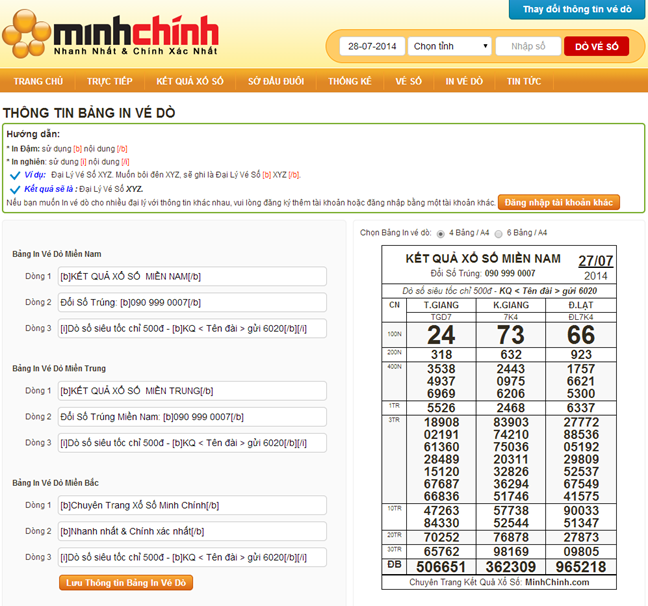The width and height of the screenshot is (648, 606).
Task: Click the 100N prize number 24
Action: click(441, 335)
